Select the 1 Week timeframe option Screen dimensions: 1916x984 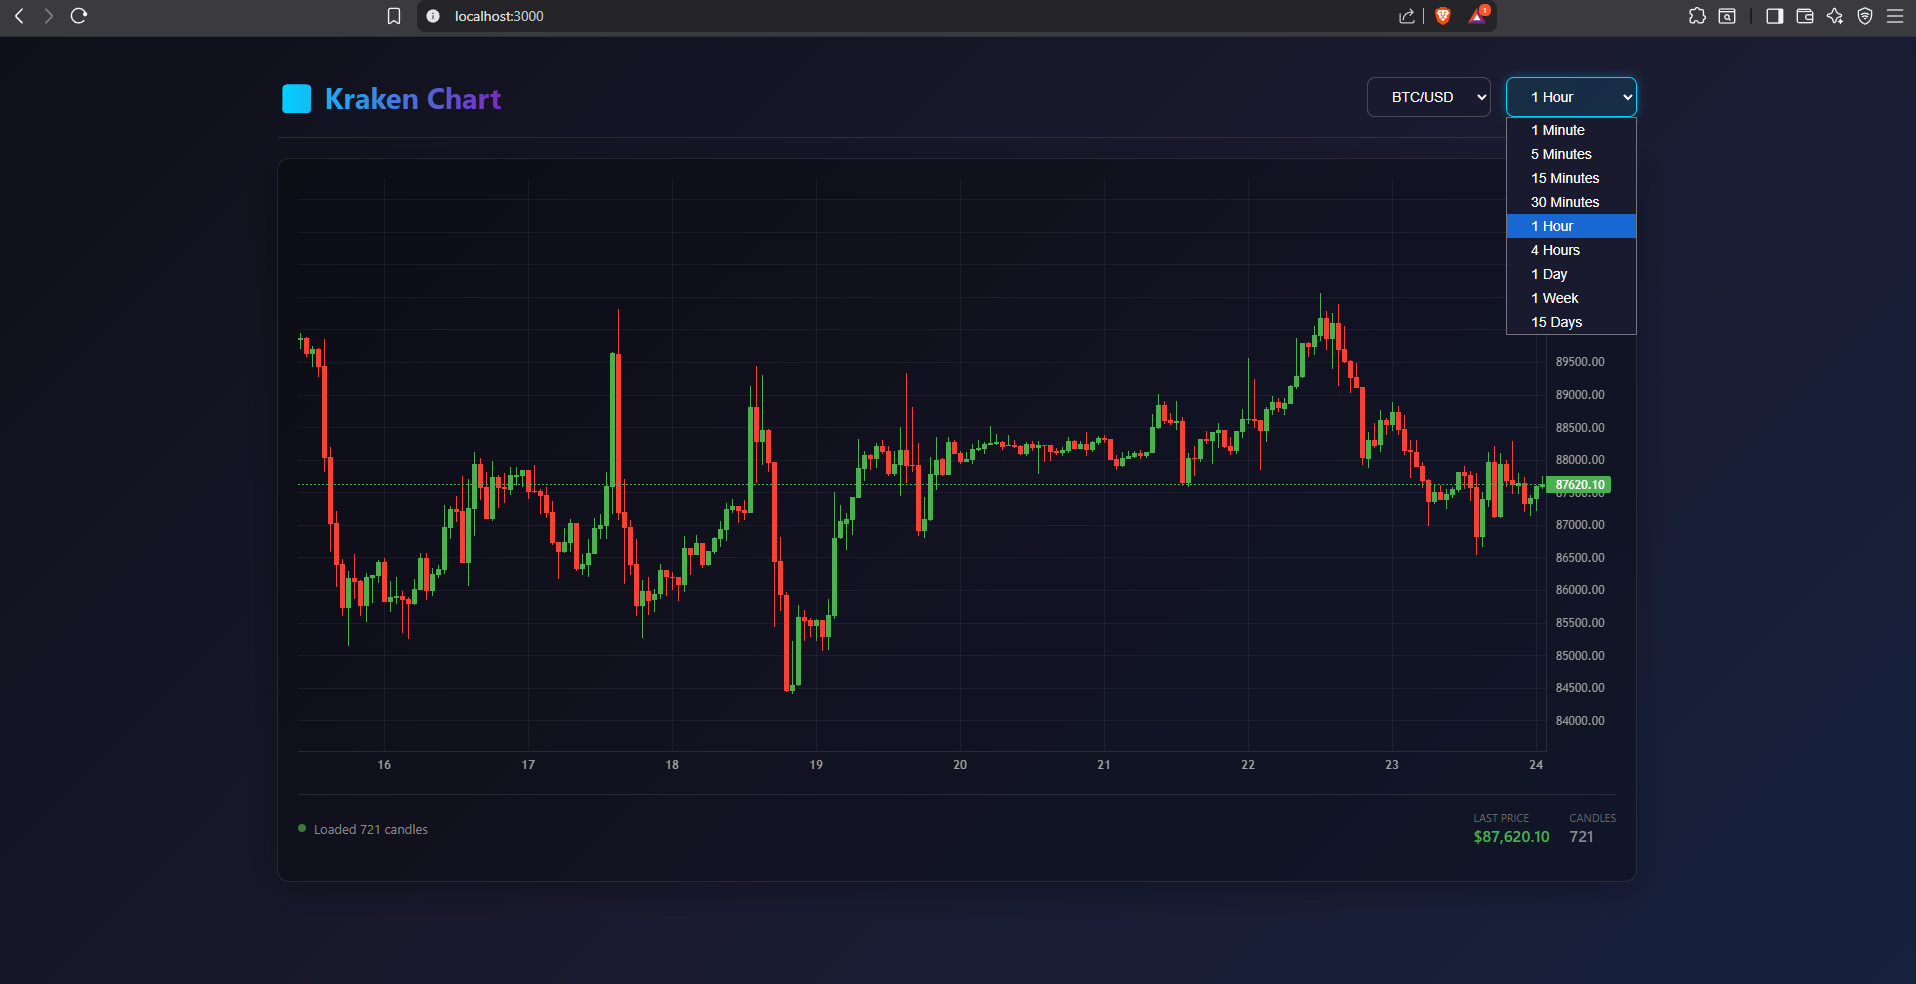pos(1571,298)
